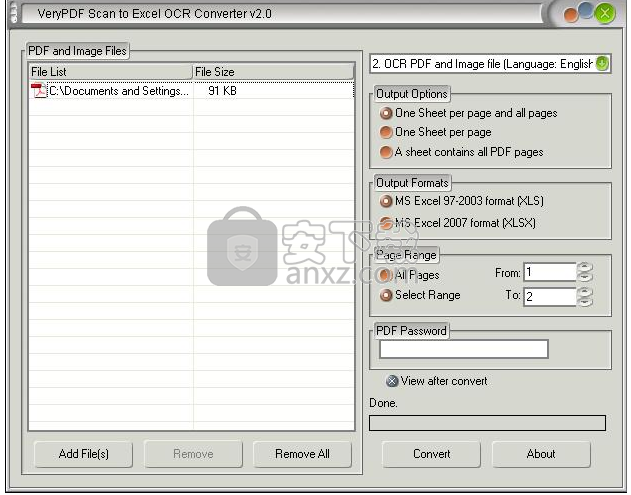
Task: Click the Done. status text
Action: [383, 403]
